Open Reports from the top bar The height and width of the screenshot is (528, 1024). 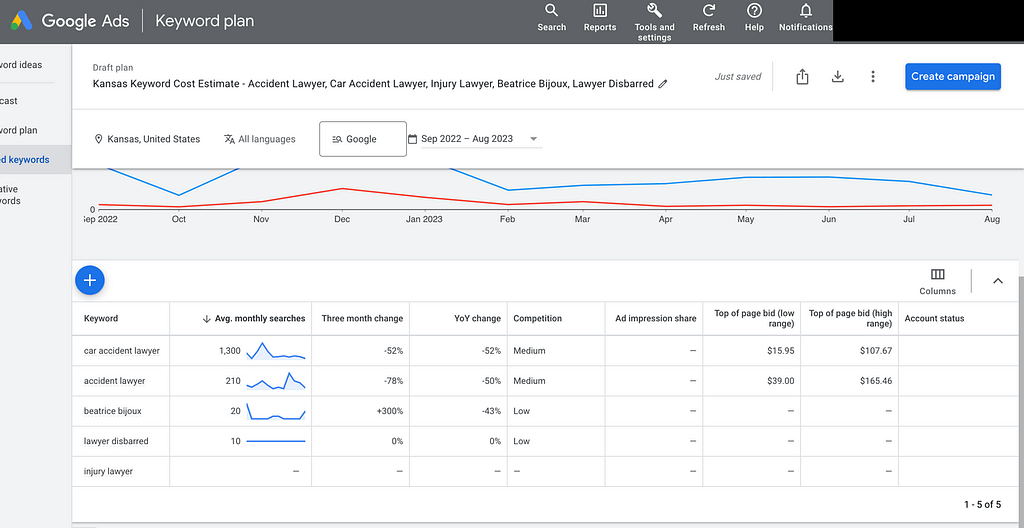(x=600, y=18)
